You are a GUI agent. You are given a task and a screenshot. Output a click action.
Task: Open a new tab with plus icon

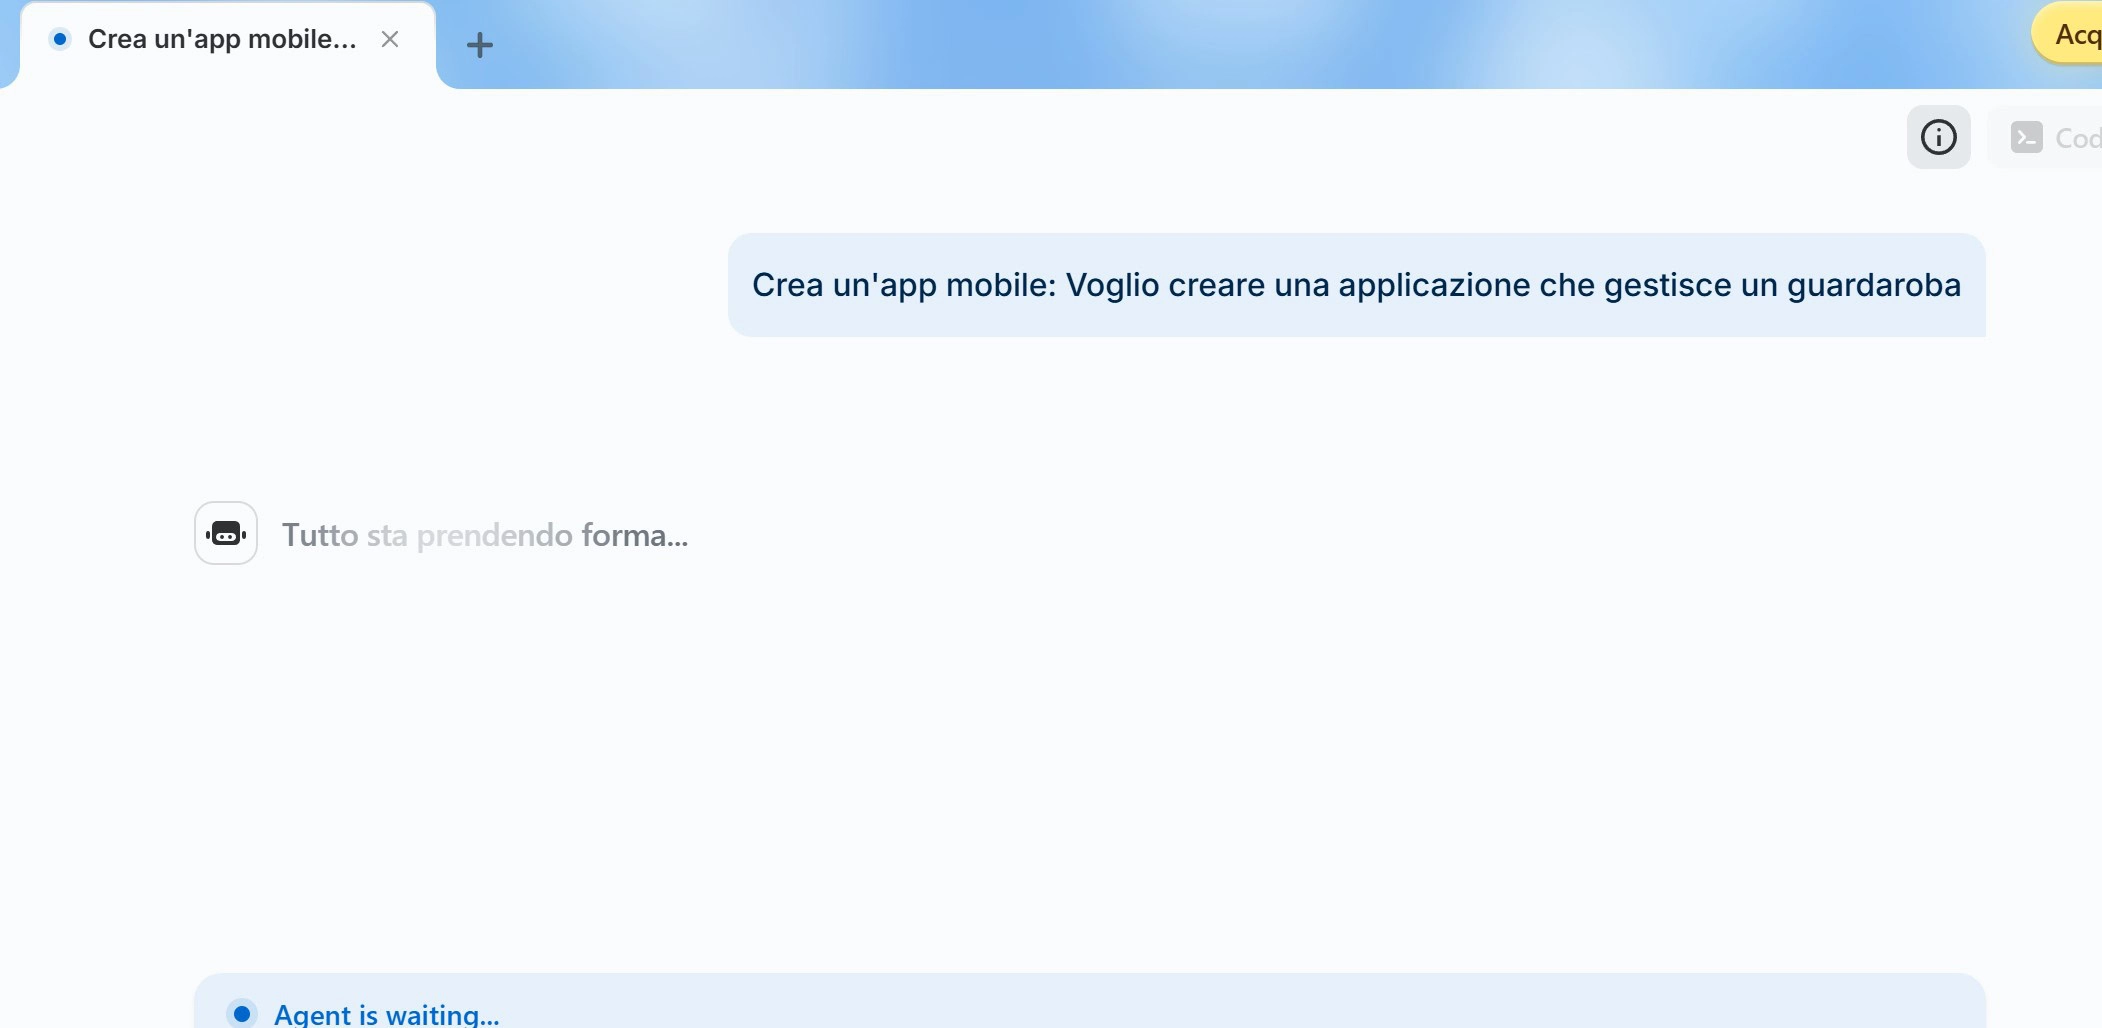480,44
